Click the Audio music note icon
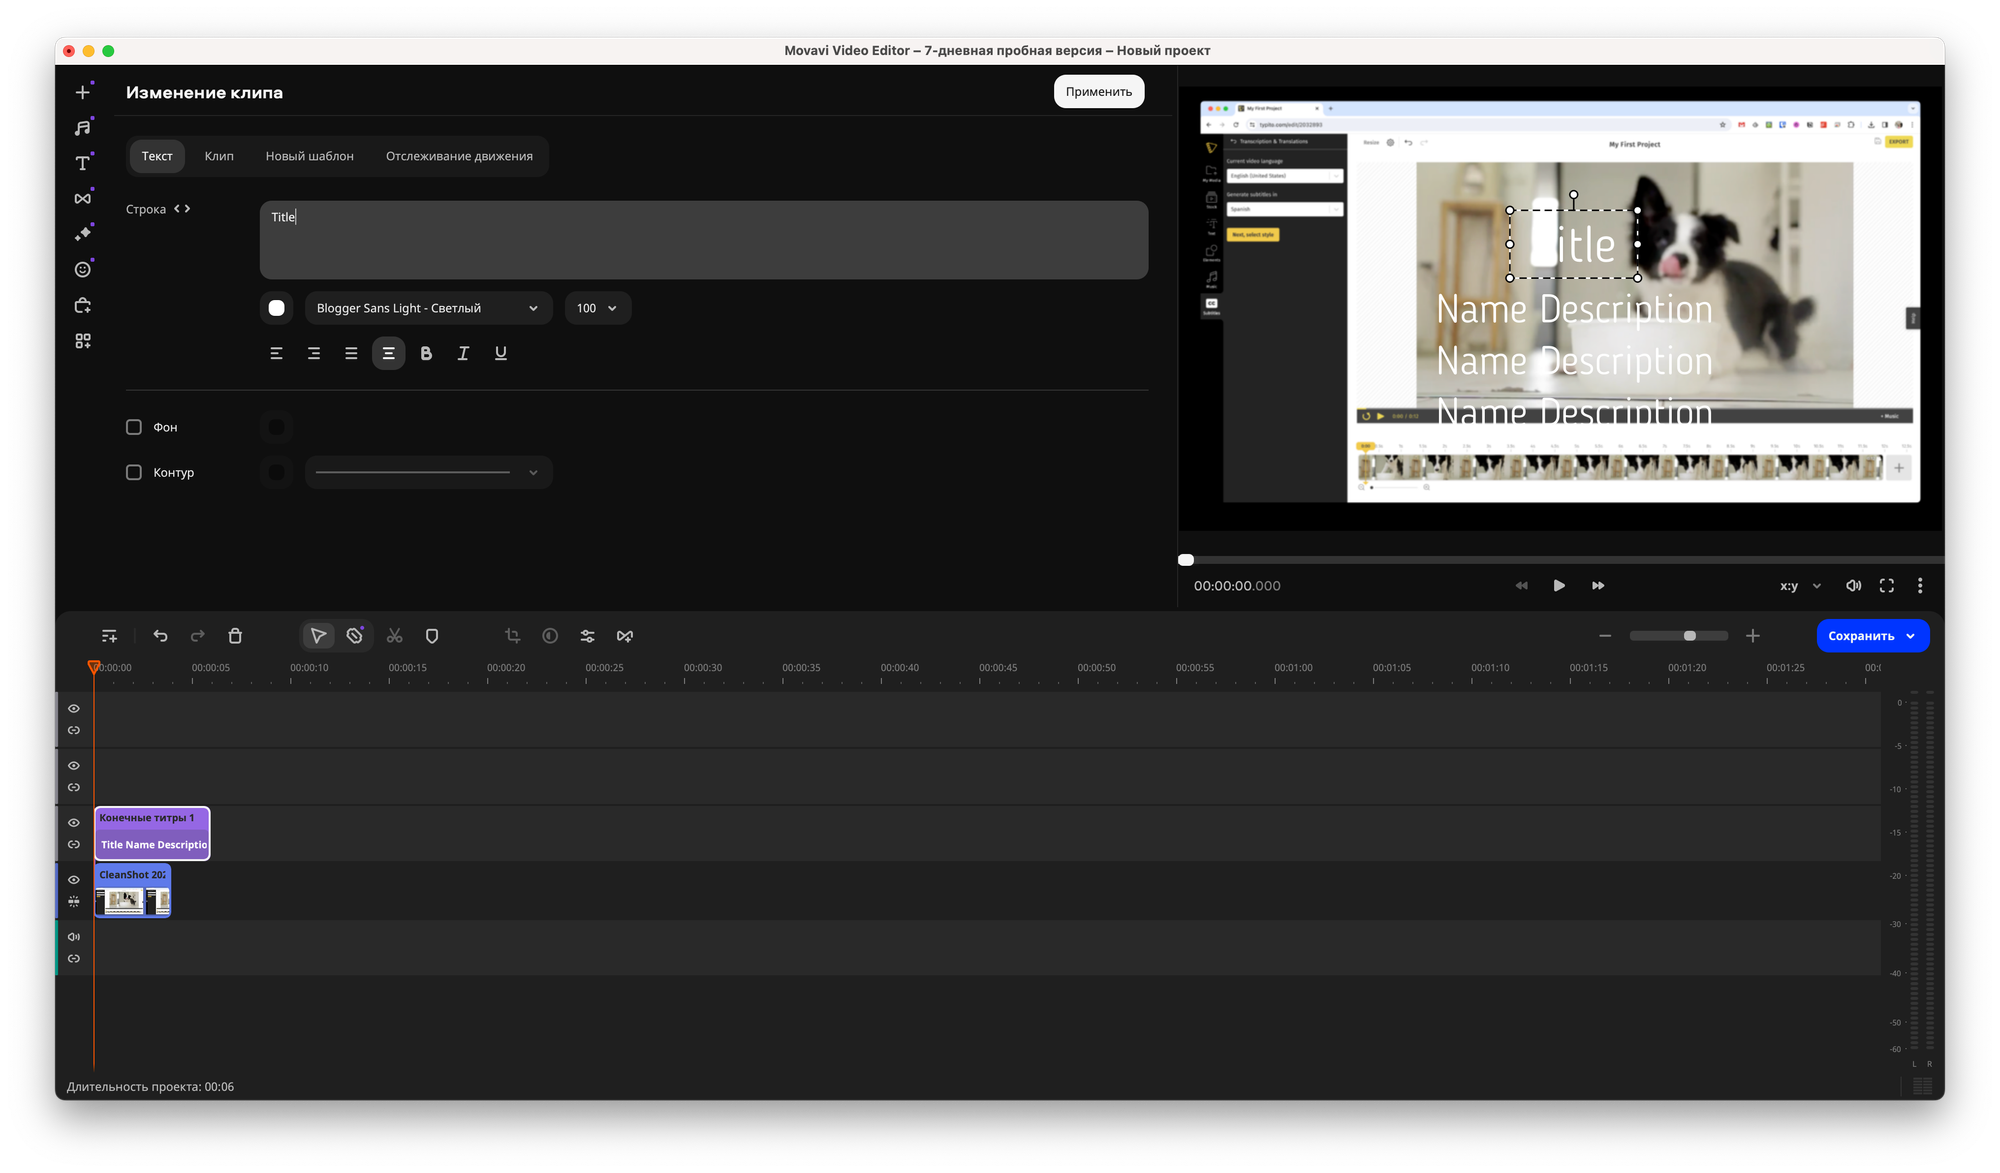The image size is (2000, 1173). 83,127
